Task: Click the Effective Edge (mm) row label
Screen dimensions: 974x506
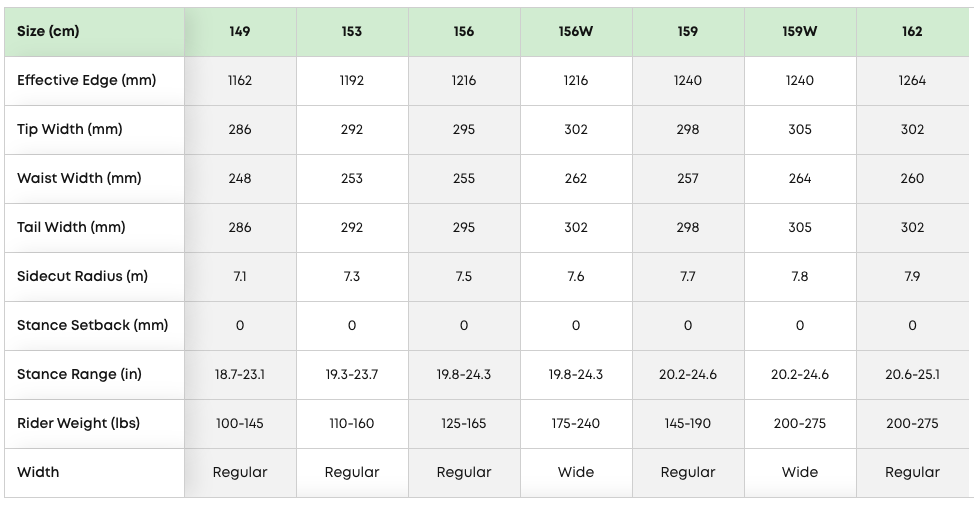Action: (x=87, y=81)
